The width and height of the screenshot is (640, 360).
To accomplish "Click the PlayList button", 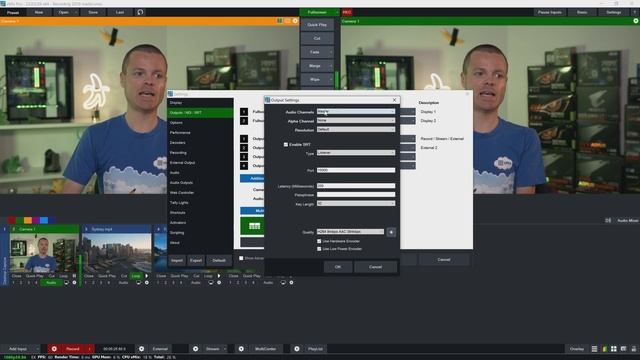I will (315, 349).
